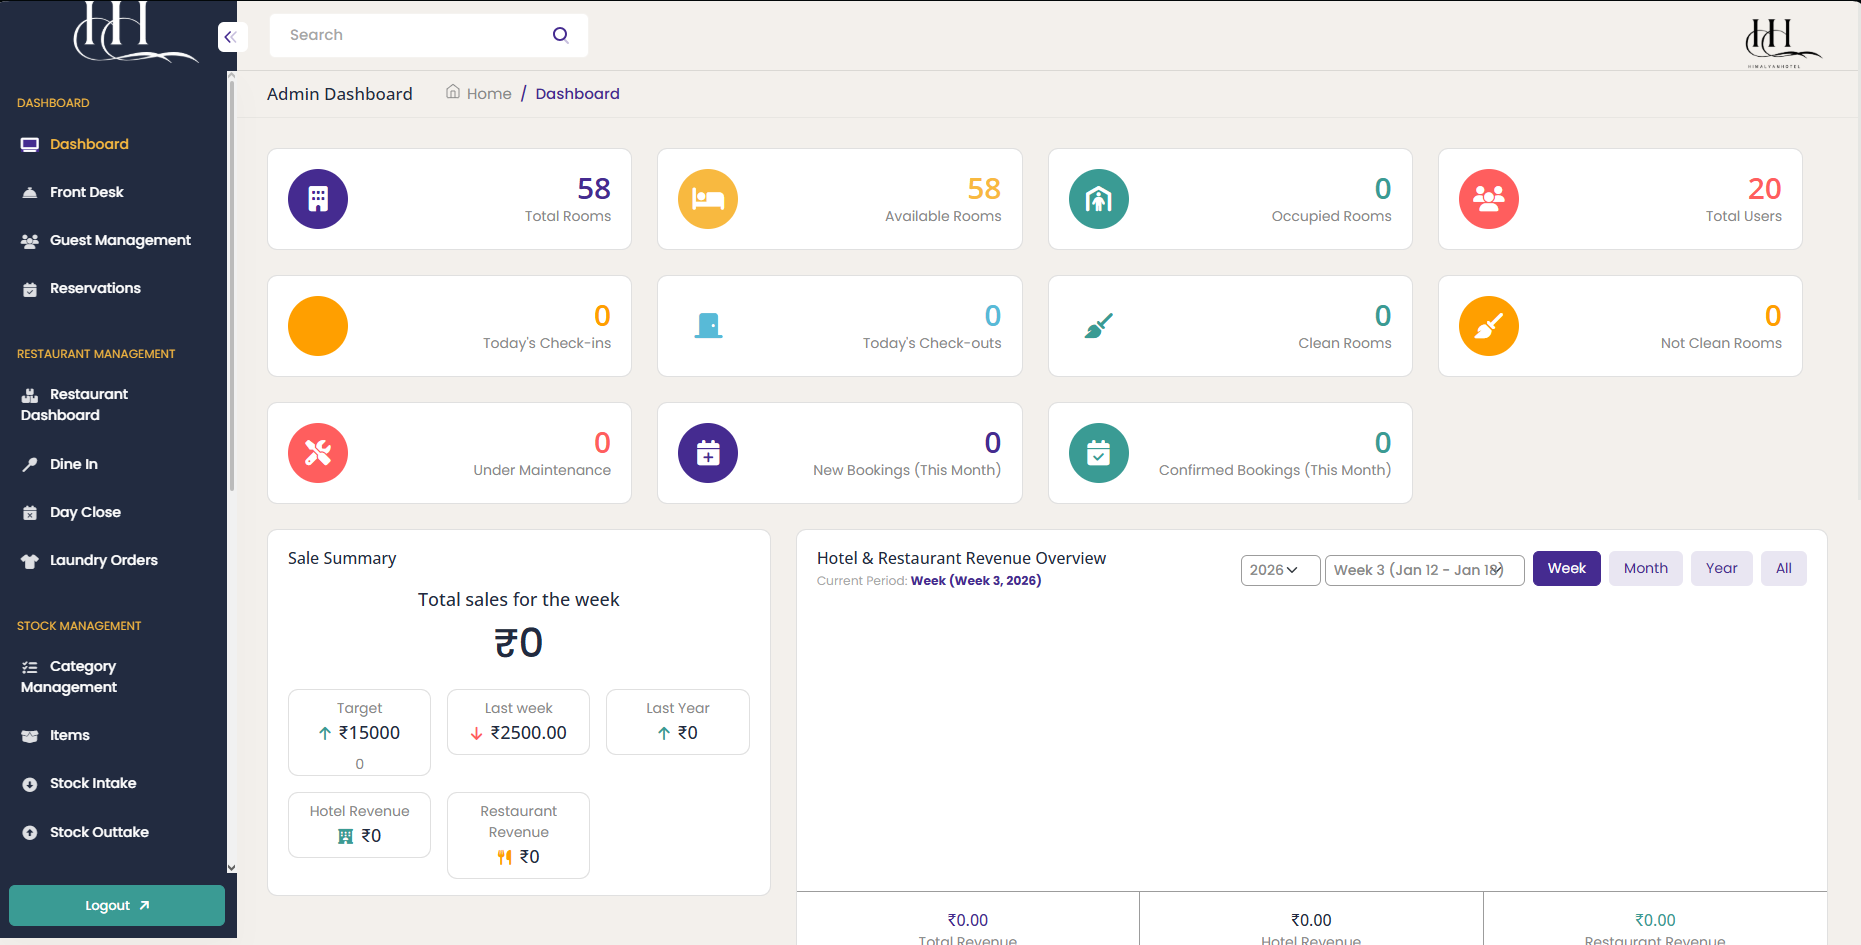Collapse the sidebar with the double-chevron icon
This screenshot has height=945, width=1861.
tap(231, 37)
